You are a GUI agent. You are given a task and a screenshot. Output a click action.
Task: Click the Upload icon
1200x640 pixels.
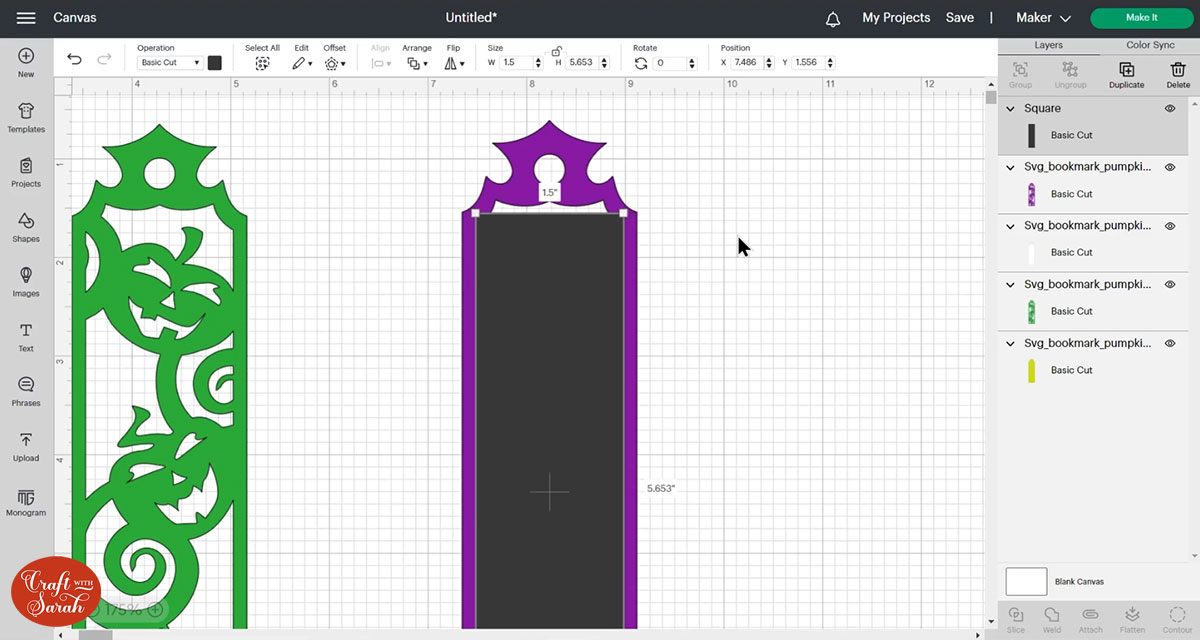26,445
